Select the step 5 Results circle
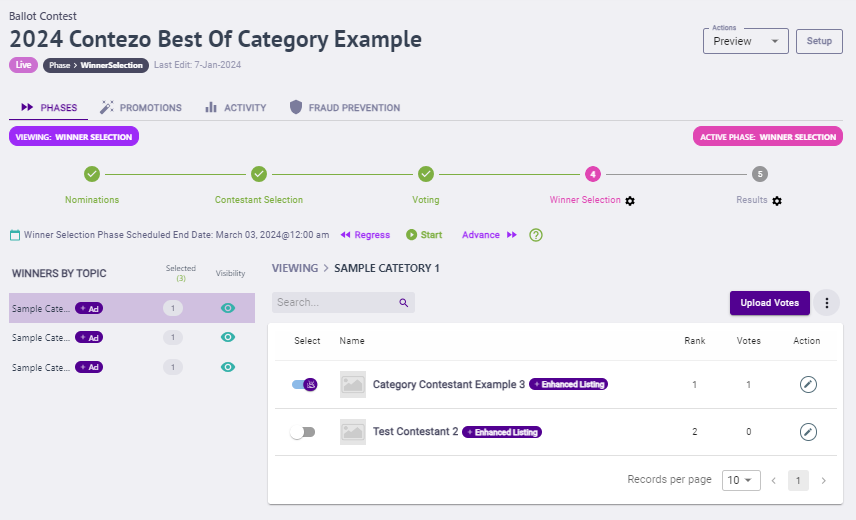This screenshot has width=856, height=520. pos(760,174)
